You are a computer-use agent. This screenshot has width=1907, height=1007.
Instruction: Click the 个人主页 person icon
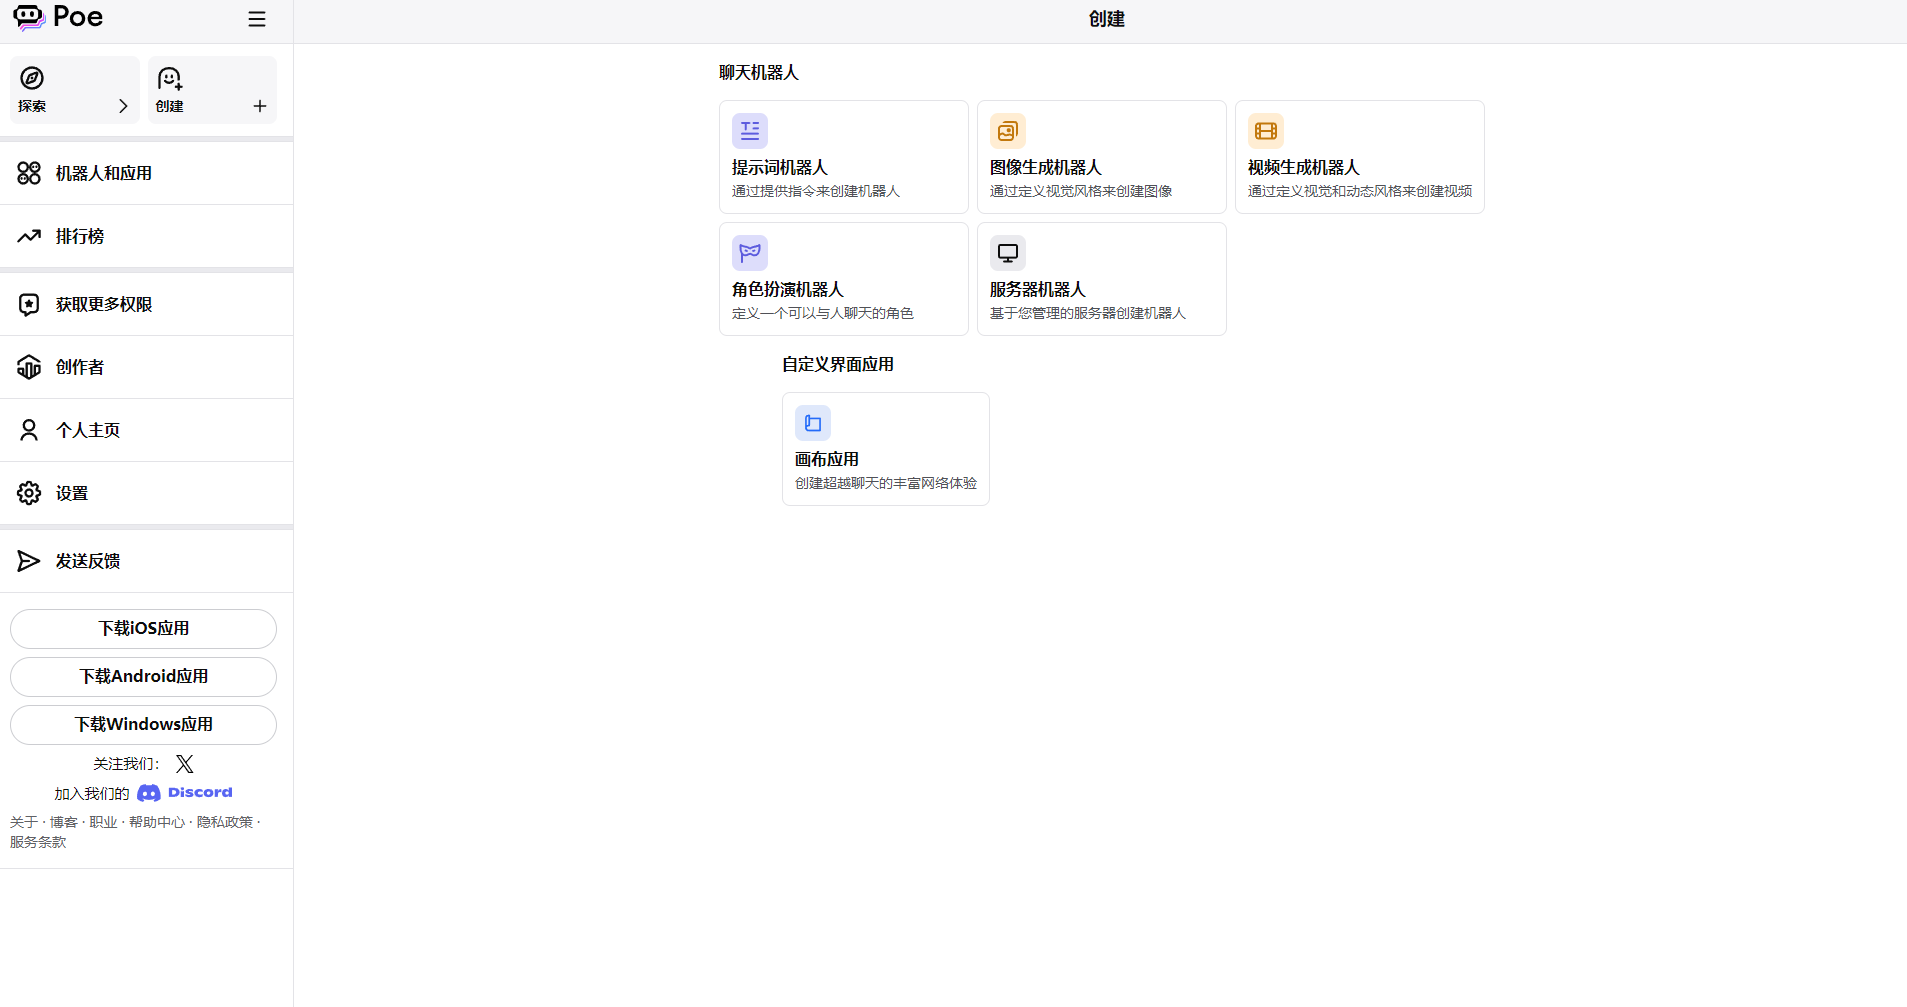coord(28,429)
